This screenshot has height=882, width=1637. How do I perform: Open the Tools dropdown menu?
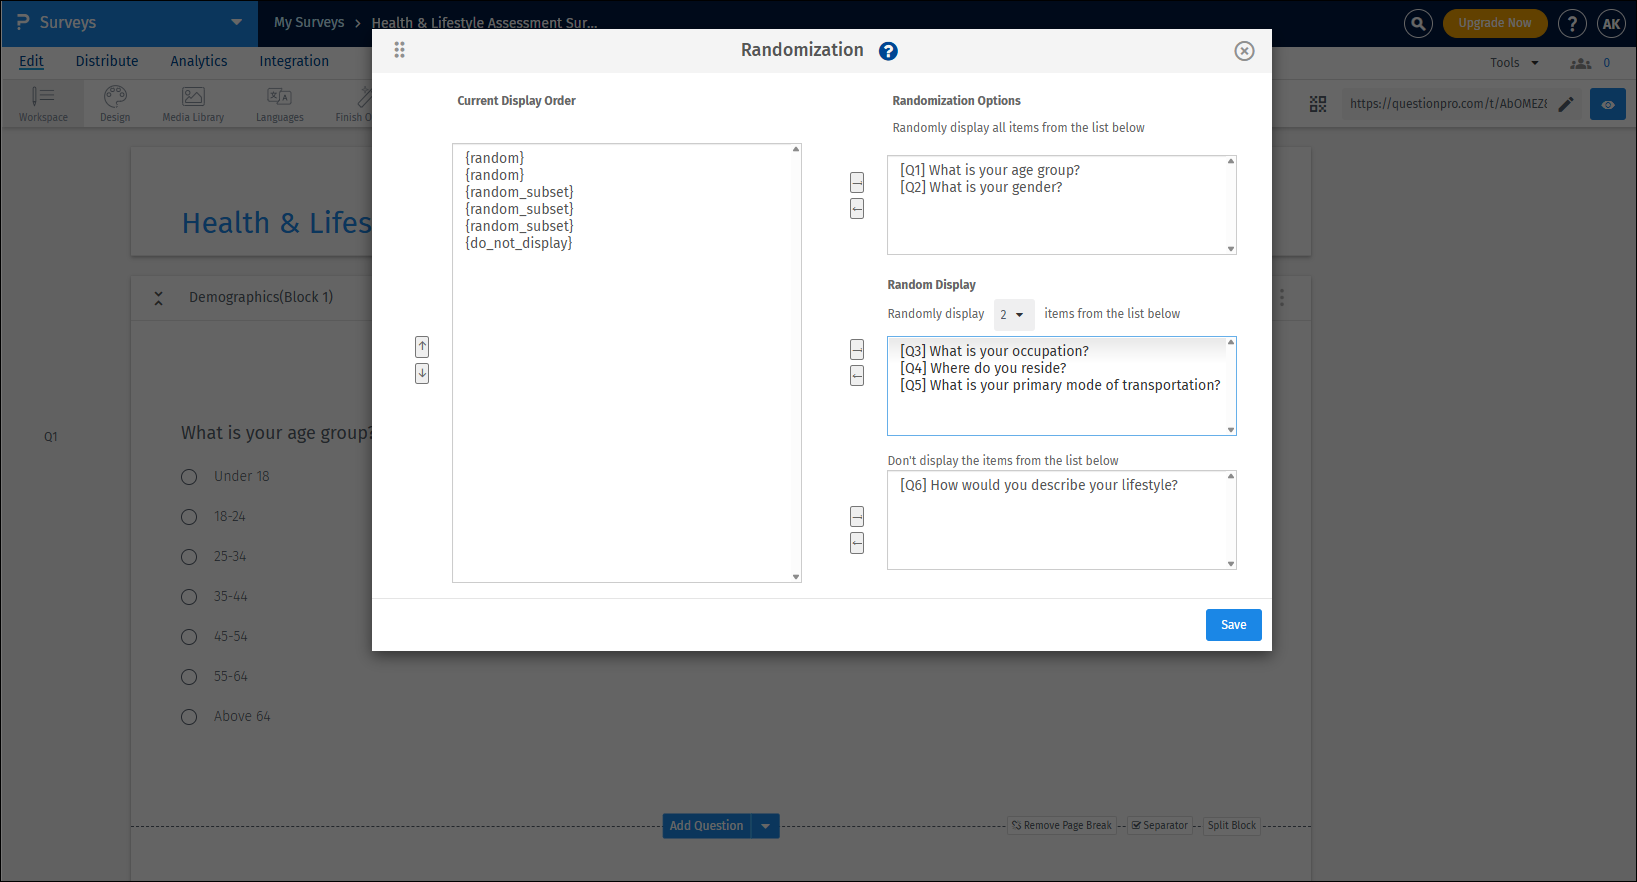(x=1514, y=63)
